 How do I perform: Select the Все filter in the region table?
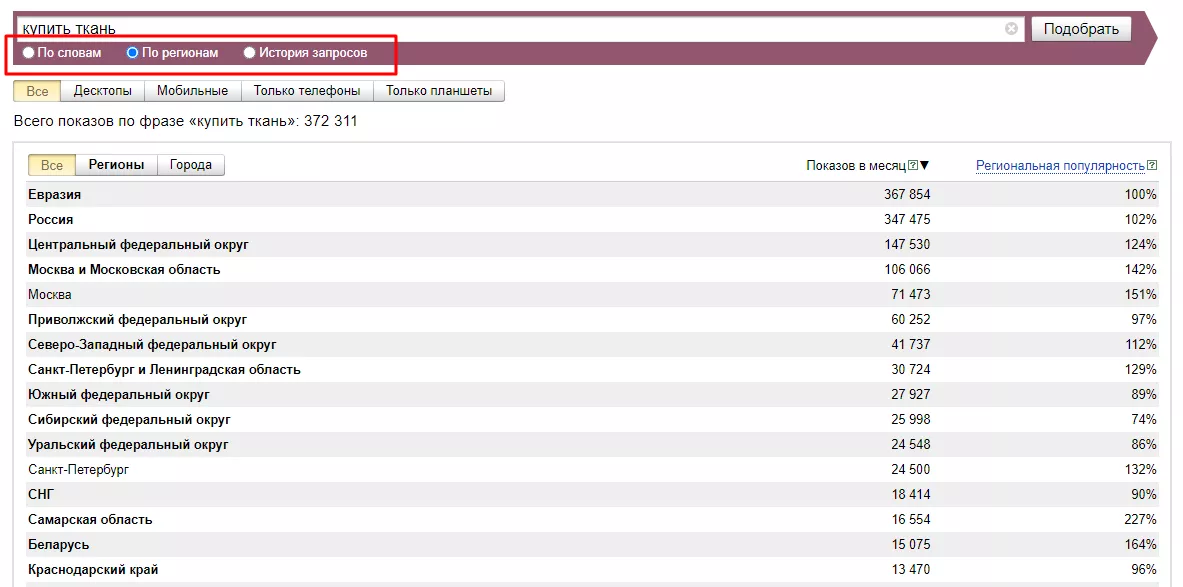pyautogui.click(x=52, y=165)
